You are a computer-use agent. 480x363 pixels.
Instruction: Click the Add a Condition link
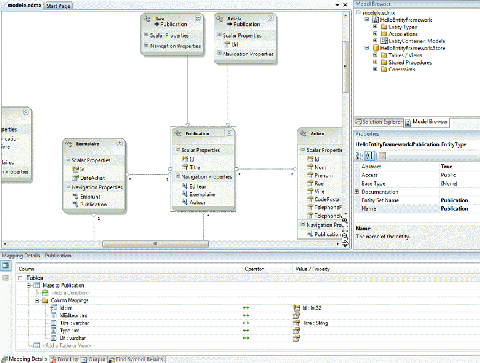(x=70, y=293)
